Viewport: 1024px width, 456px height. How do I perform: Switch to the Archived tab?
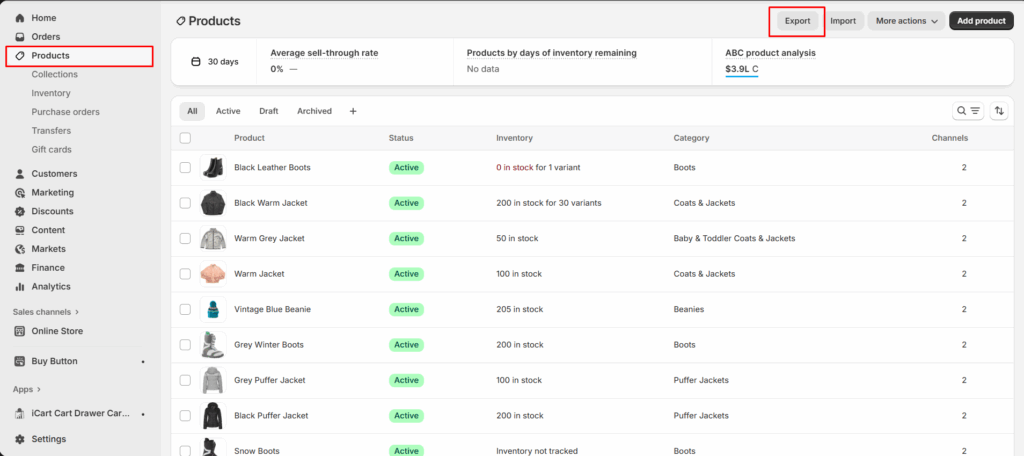(x=314, y=111)
